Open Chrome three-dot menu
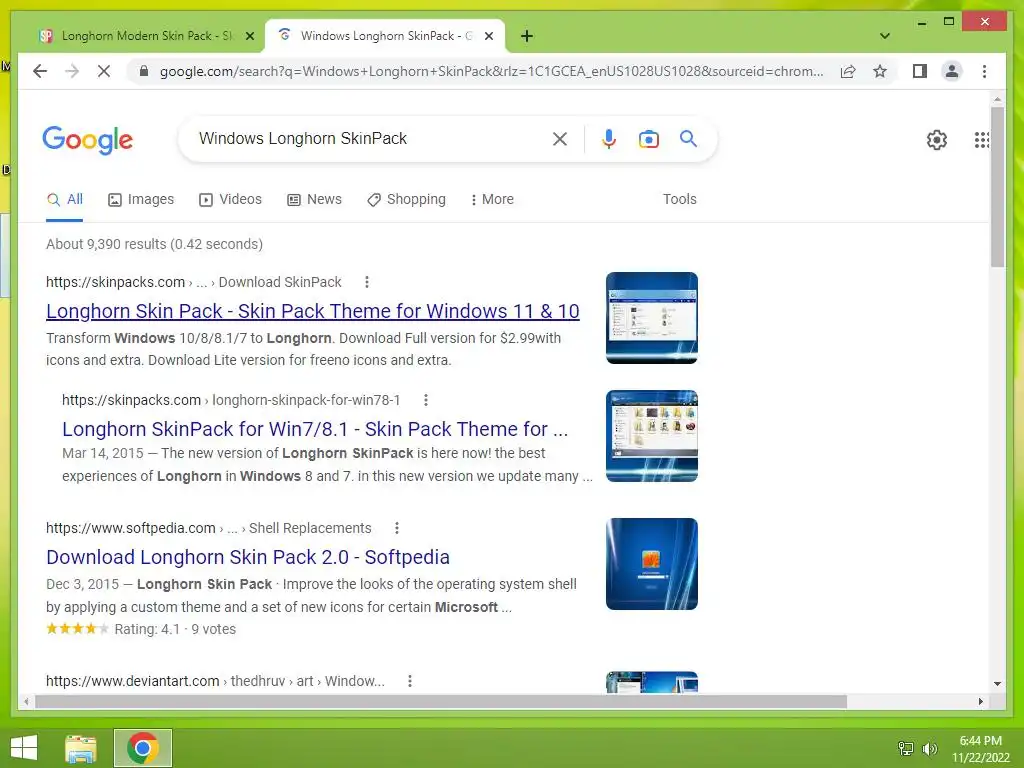This screenshot has width=1024, height=768. (x=984, y=71)
